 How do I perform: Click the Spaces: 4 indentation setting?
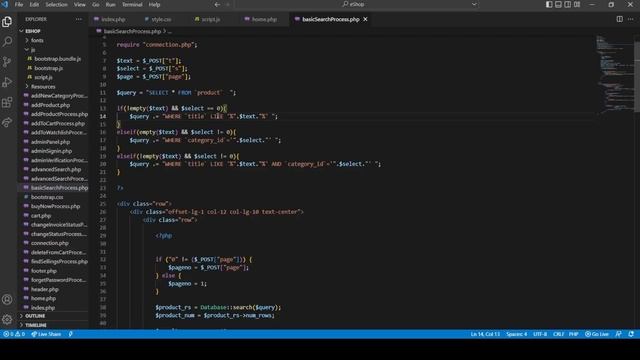[516, 334]
